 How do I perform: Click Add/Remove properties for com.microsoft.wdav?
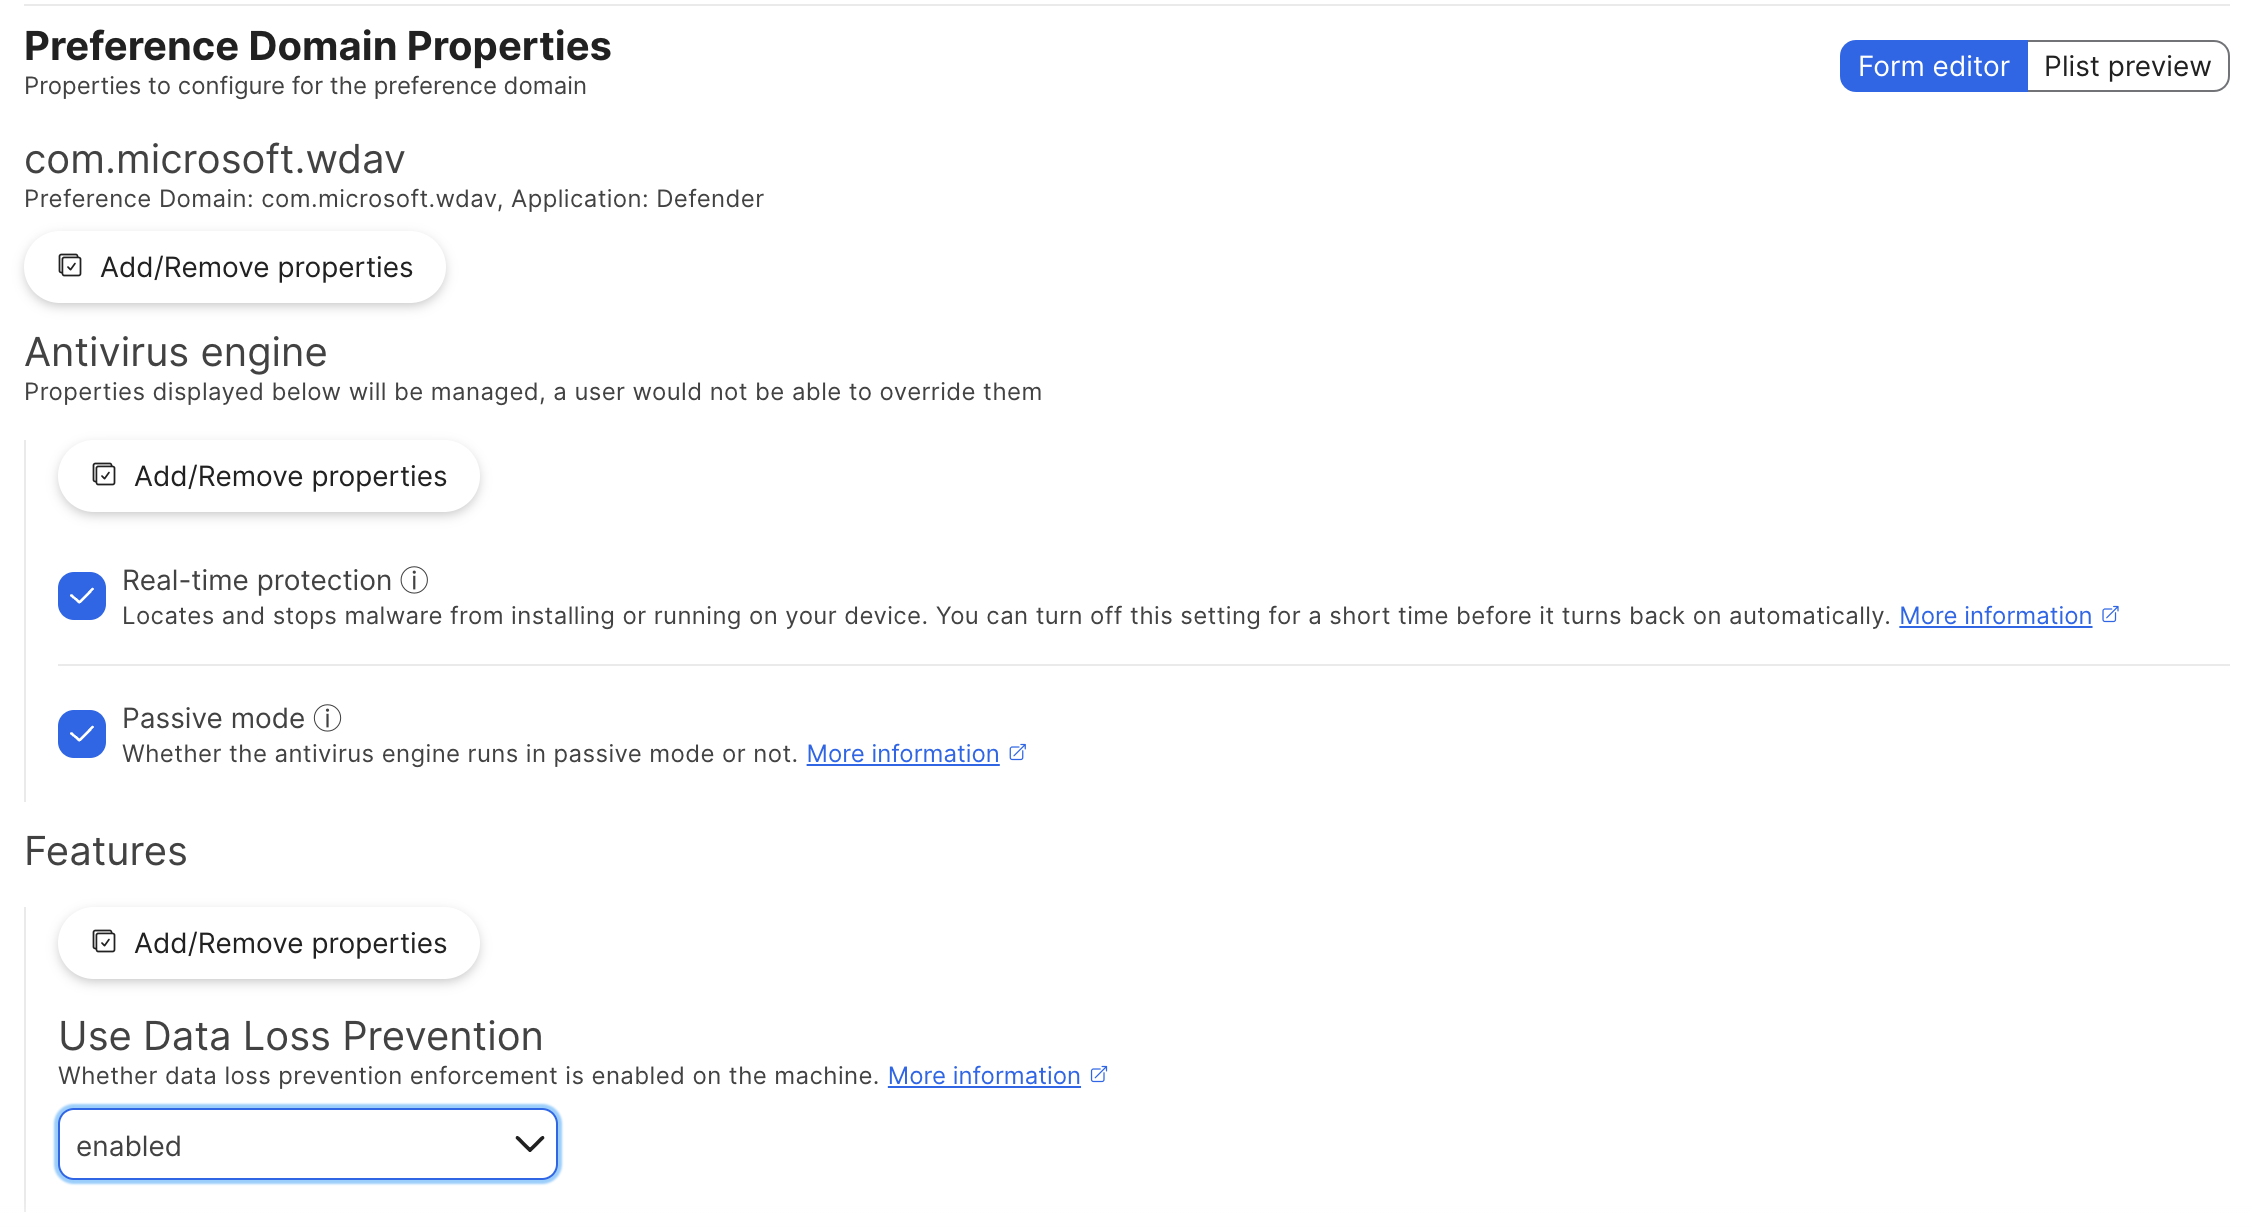pos(234,266)
